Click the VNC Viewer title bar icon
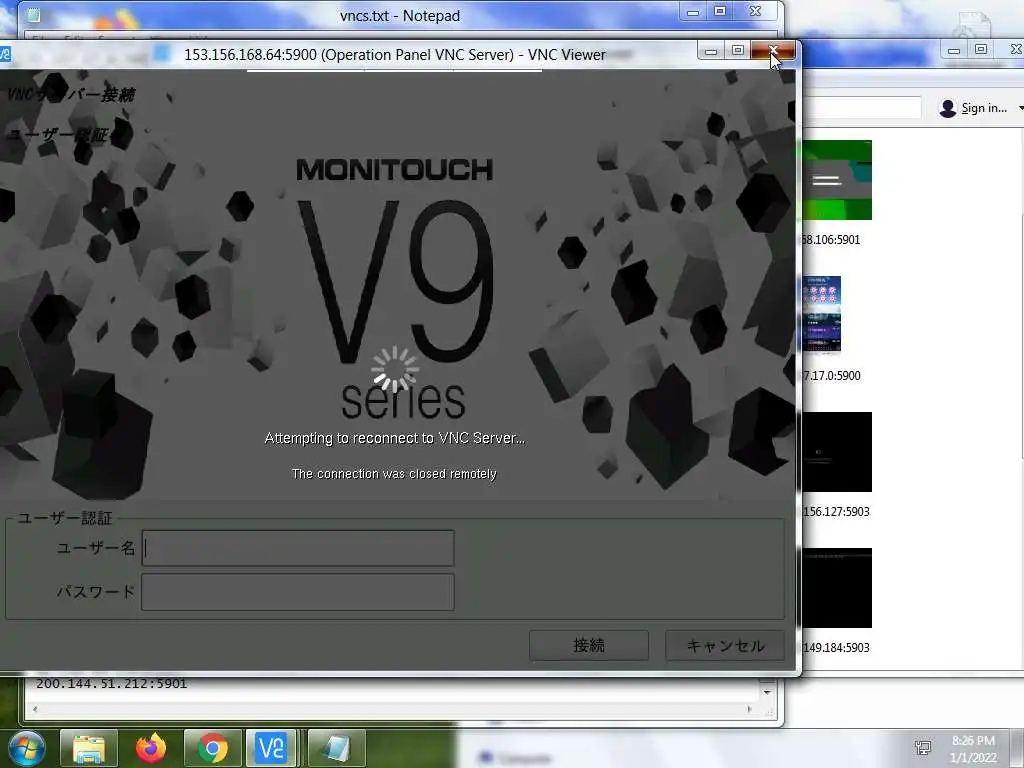Screen dimensions: 1024x768 tap(5, 54)
